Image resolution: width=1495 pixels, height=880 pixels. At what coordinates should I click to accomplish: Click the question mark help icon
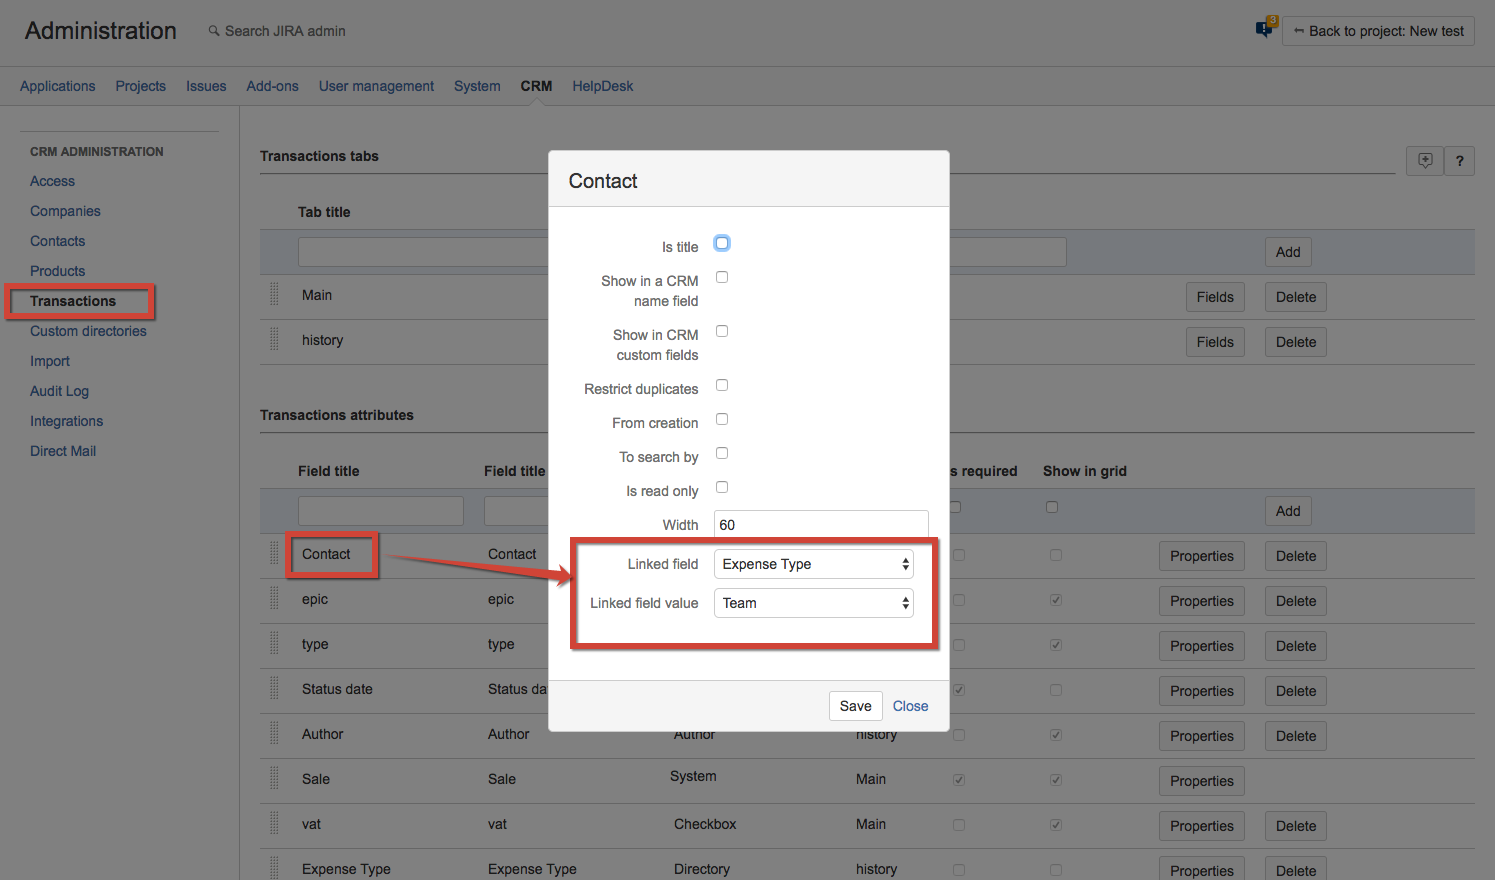1459,161
